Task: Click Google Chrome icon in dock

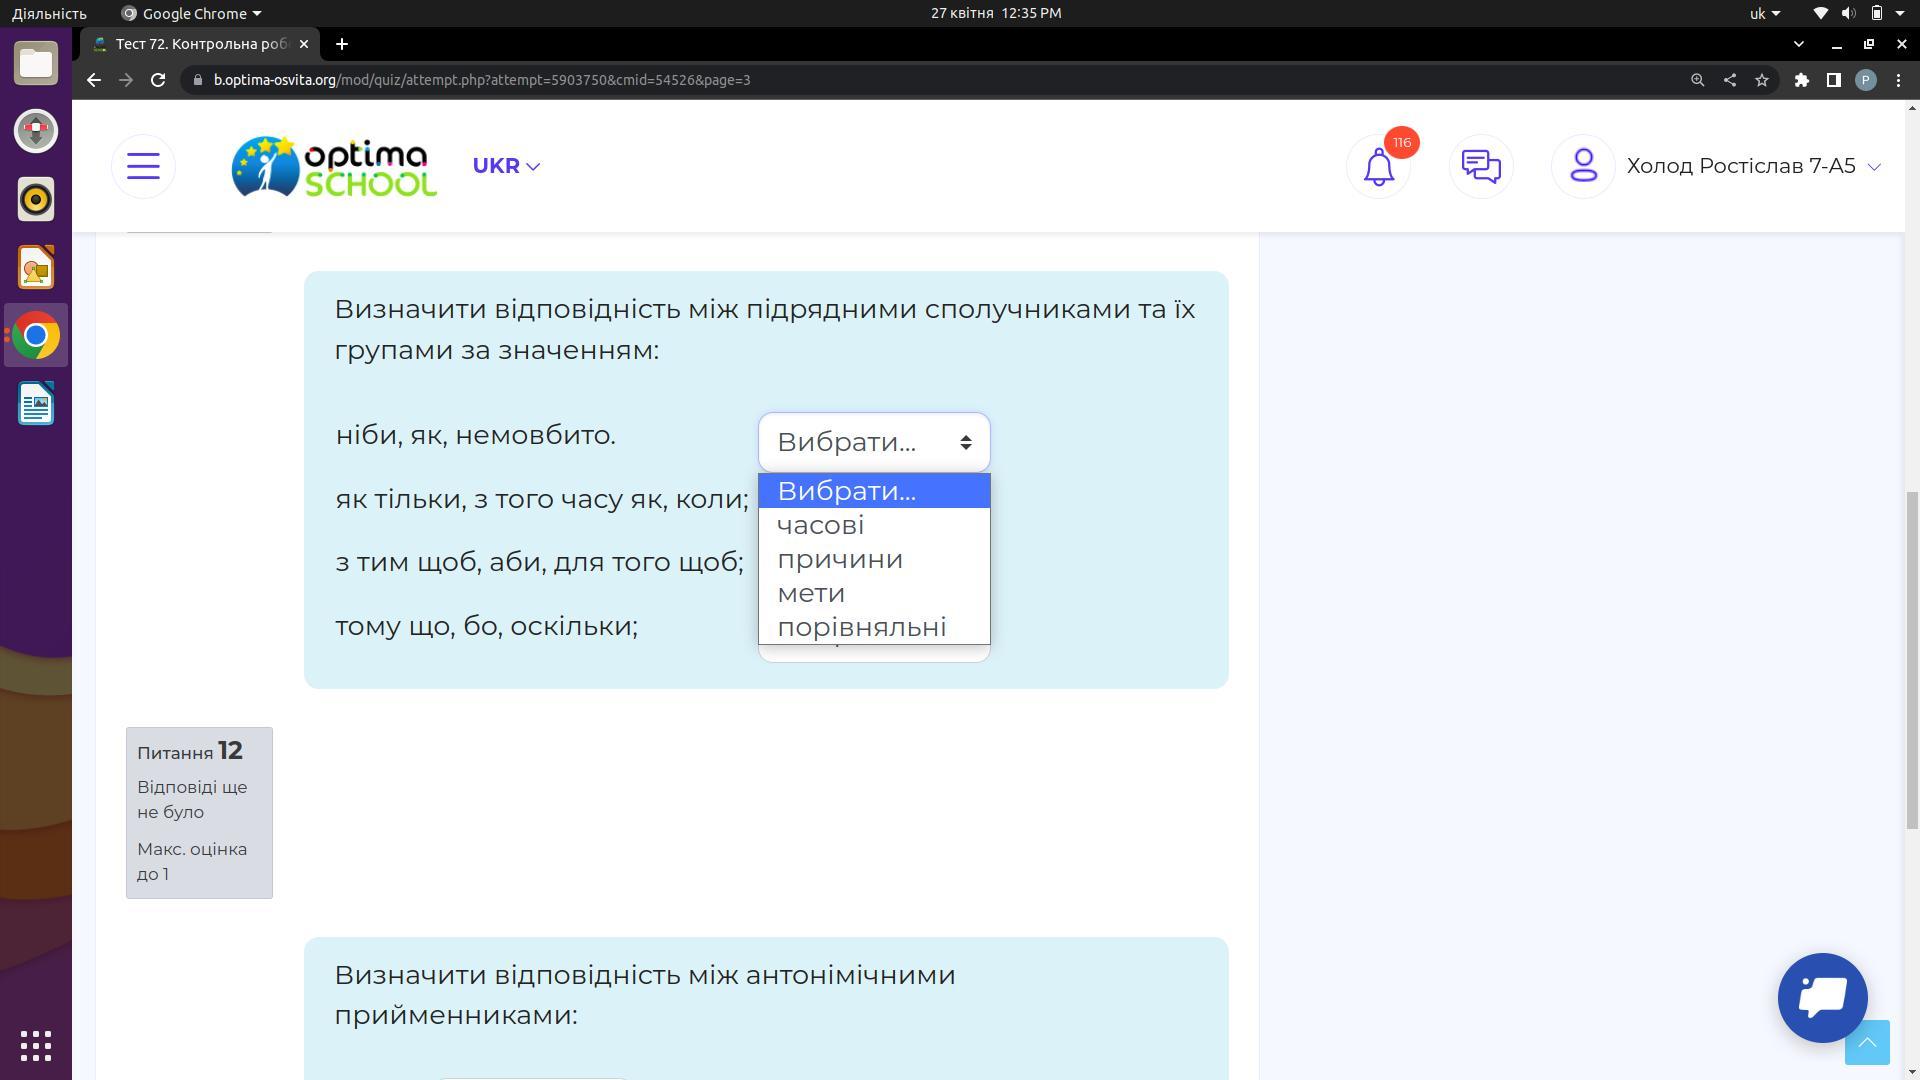Action: [x=36, y=336]
